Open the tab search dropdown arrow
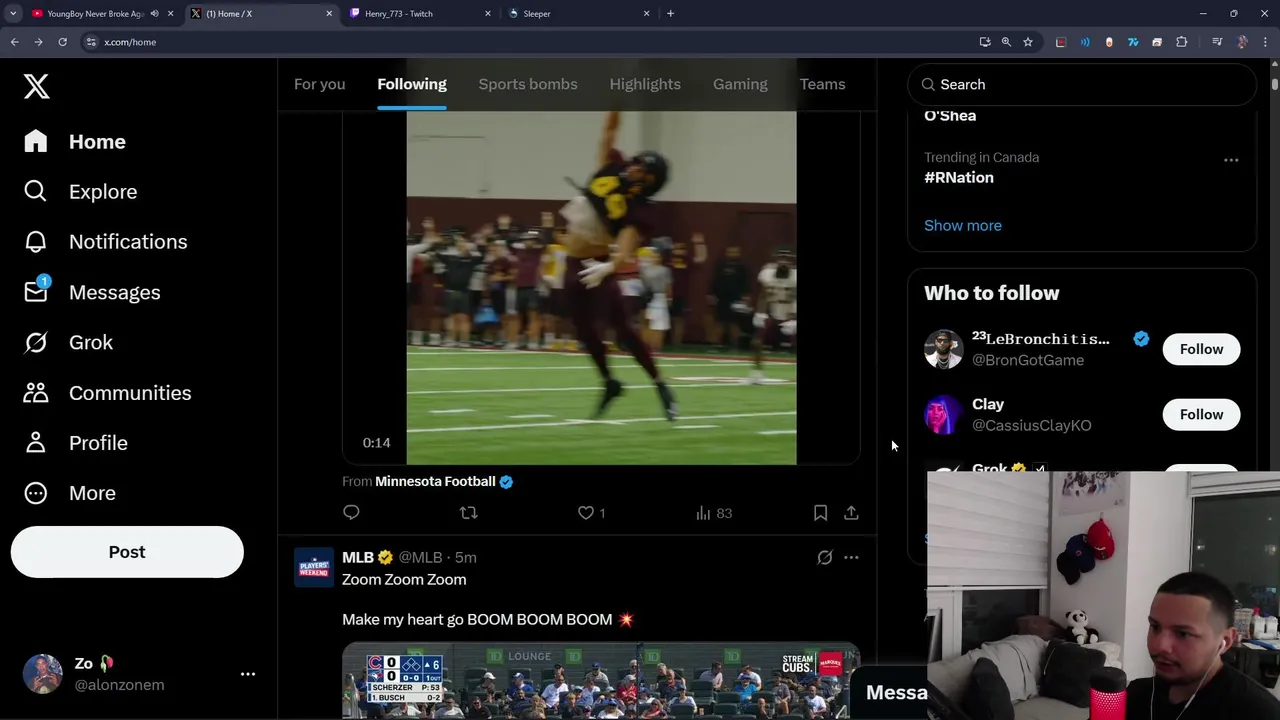 pos(13,13)
